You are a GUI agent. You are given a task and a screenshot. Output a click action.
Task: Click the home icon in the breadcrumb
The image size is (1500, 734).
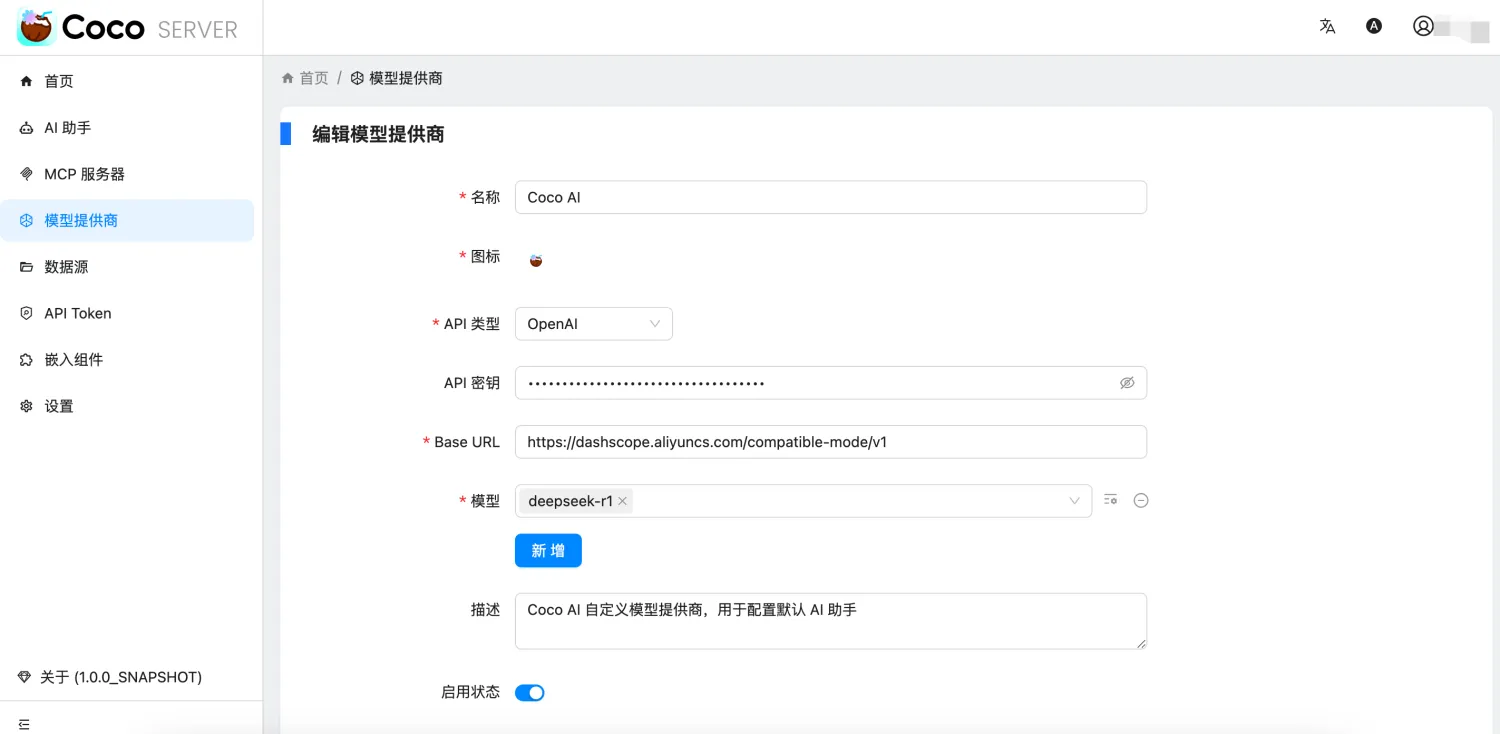point(288,78)
